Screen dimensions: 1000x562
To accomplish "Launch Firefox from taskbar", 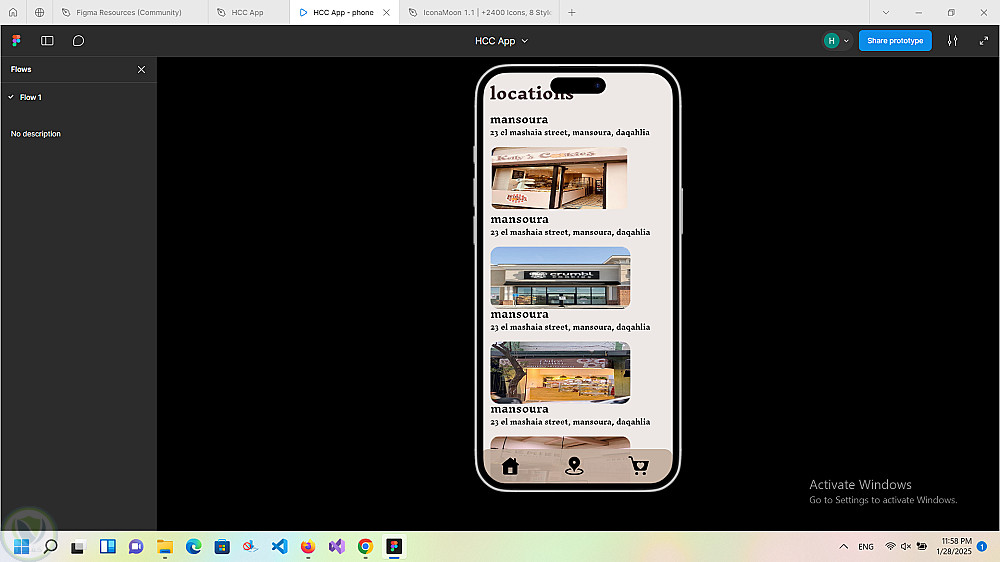I will tap(308, 547).
